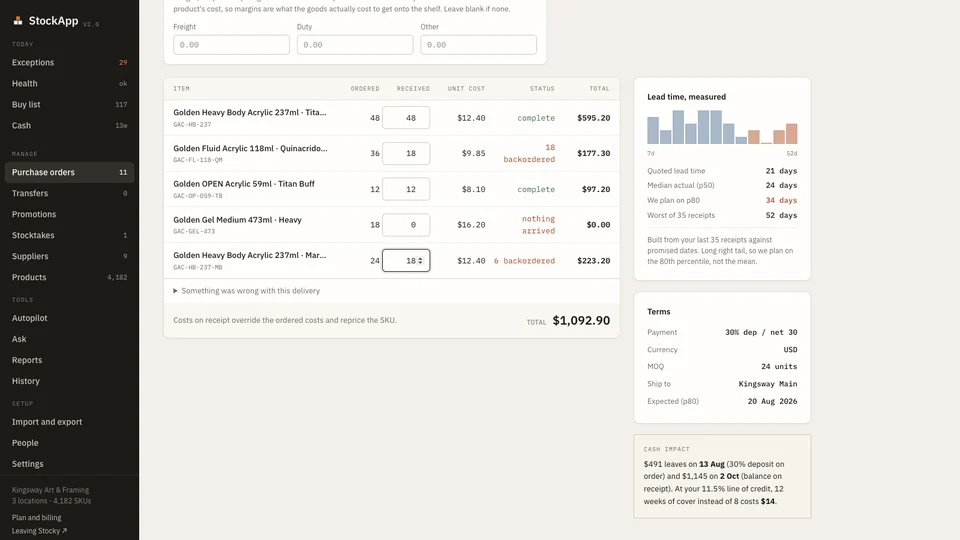960x540 pixels.
Task: Click the Golden Fluid Acrylic 118ml item name
Action: tap(250, 148)
